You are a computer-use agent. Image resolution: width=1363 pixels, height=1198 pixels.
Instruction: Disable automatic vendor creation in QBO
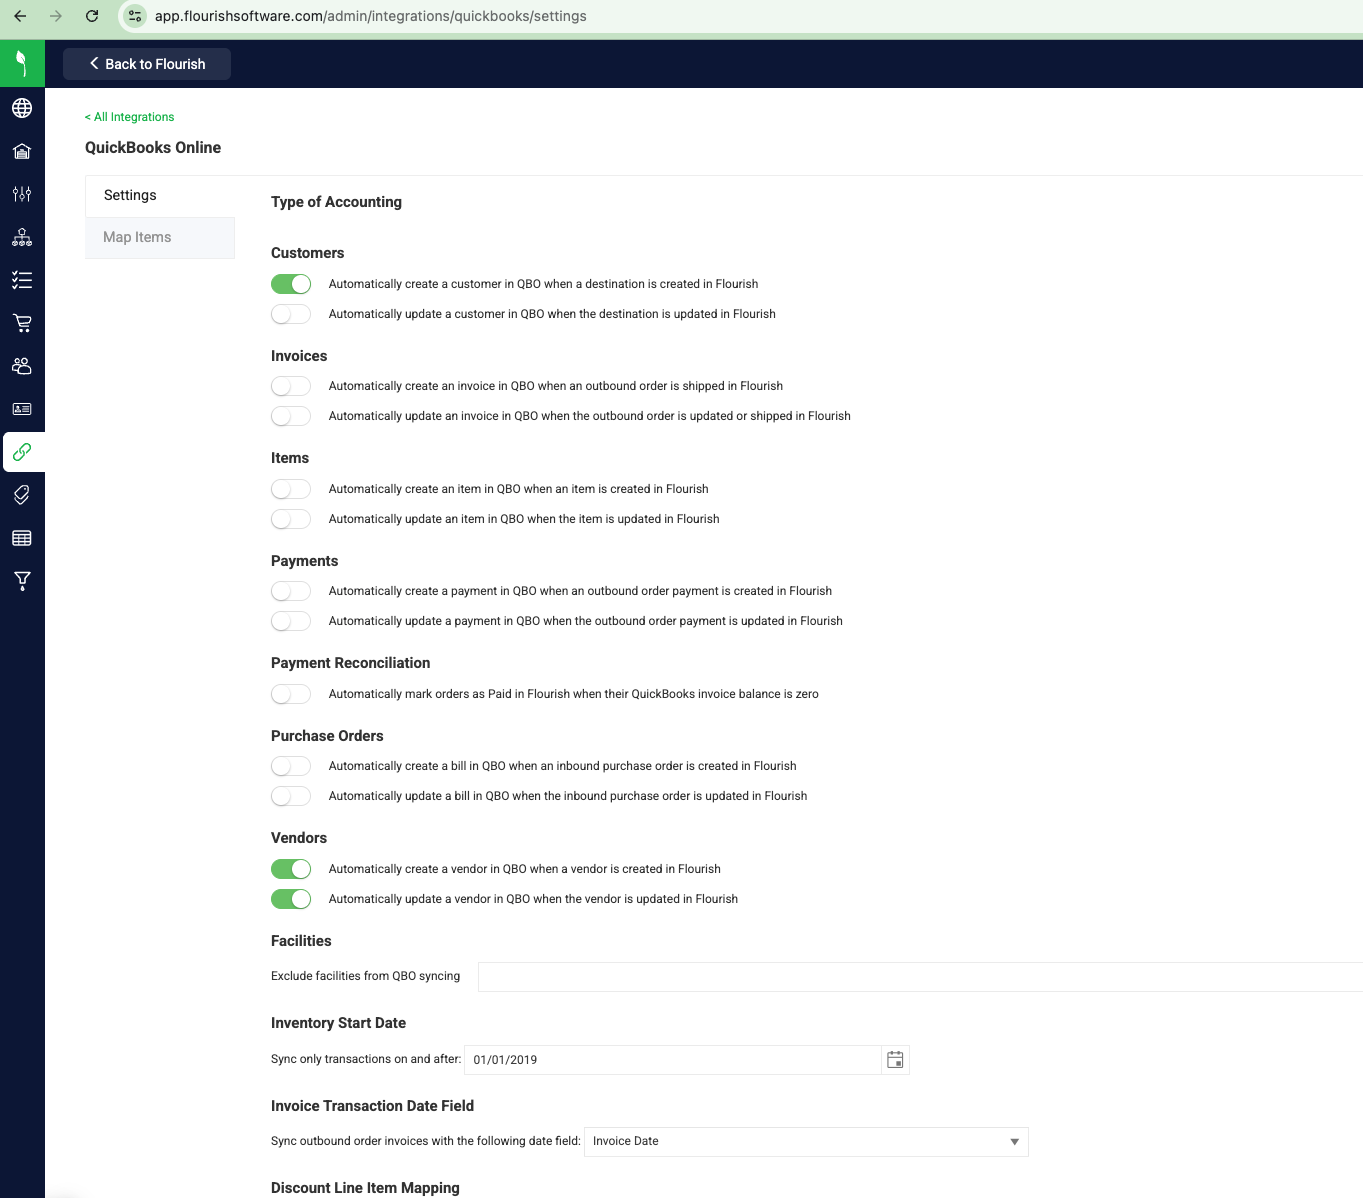291,869
